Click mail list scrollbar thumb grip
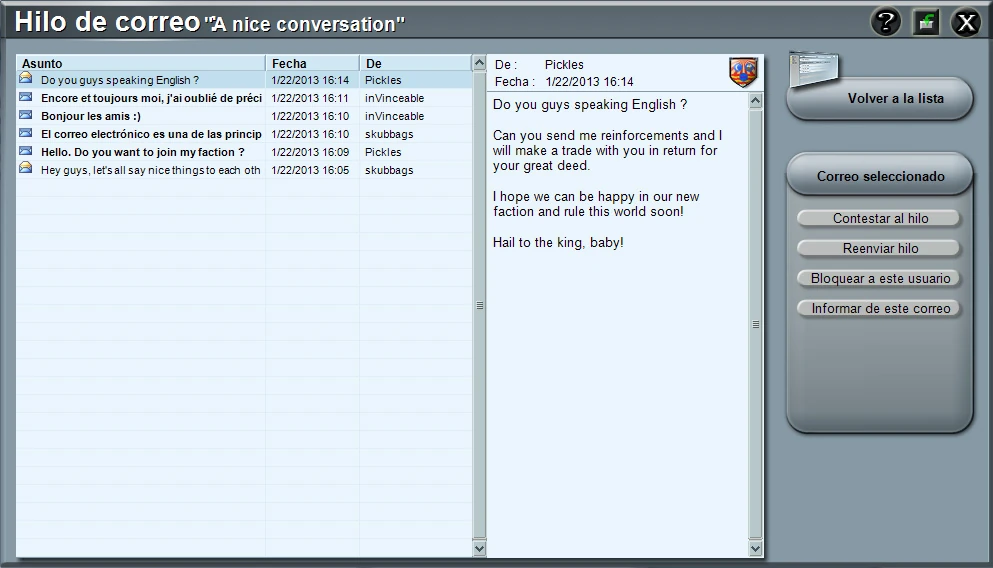993x568 pixels. point(479,305)
